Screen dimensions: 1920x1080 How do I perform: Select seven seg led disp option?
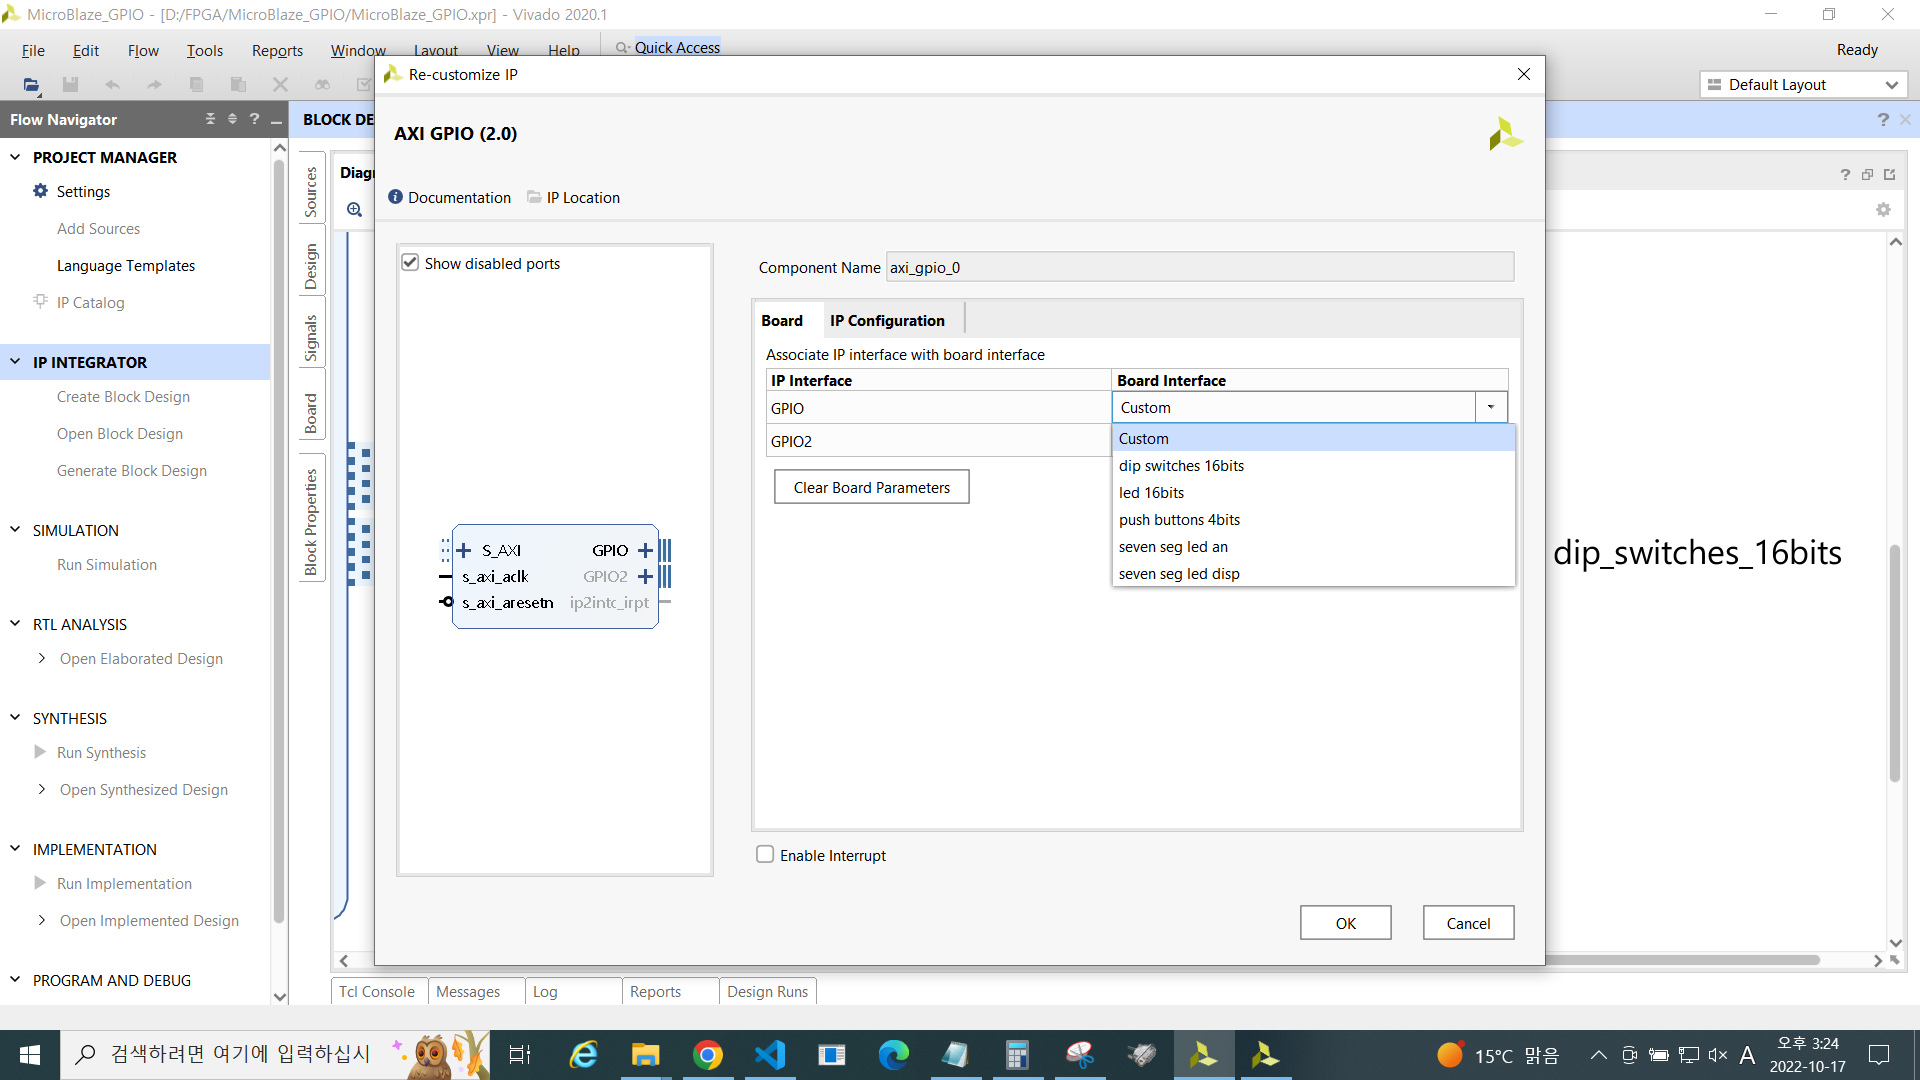pyautogui.click(x=1313, y=573)
